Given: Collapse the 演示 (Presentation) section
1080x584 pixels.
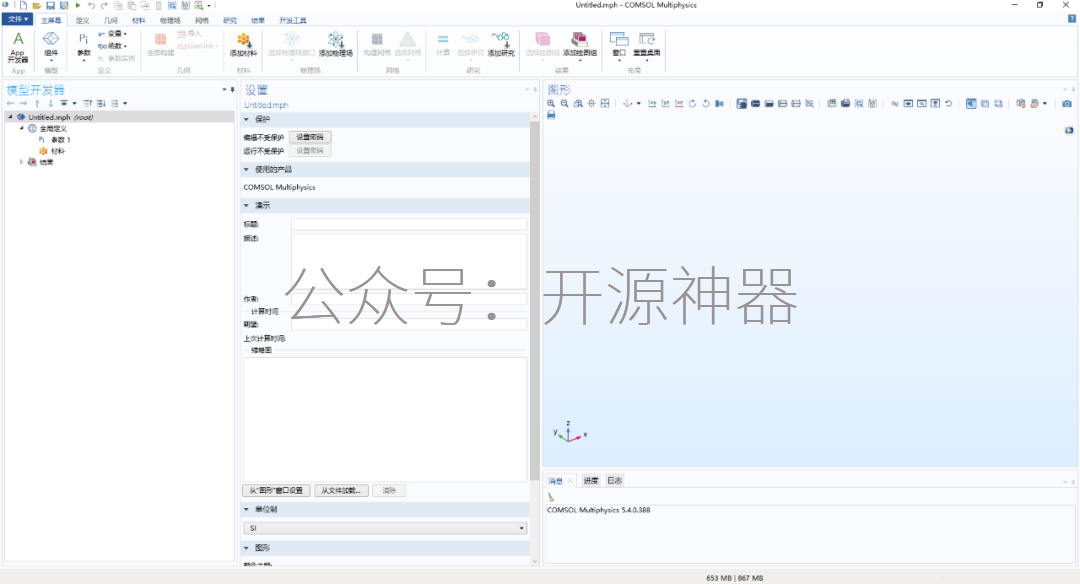Looking at the screenshot, I should pyautogui.click(x=247, y=205).
